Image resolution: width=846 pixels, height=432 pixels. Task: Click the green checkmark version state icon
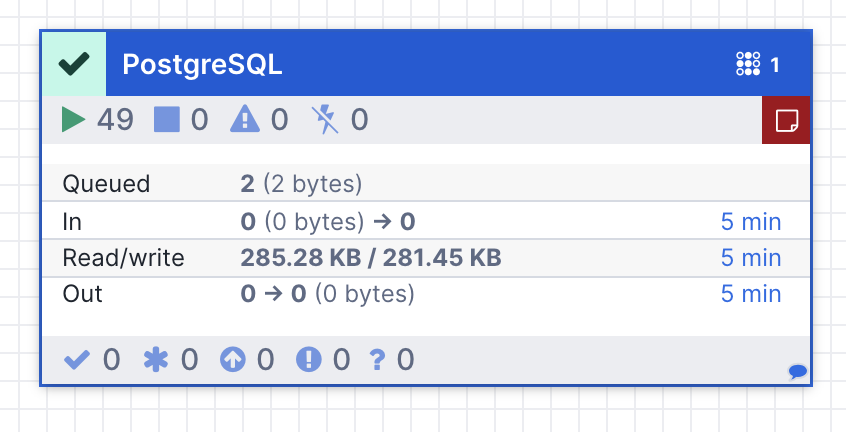click(x=73, y=64)
